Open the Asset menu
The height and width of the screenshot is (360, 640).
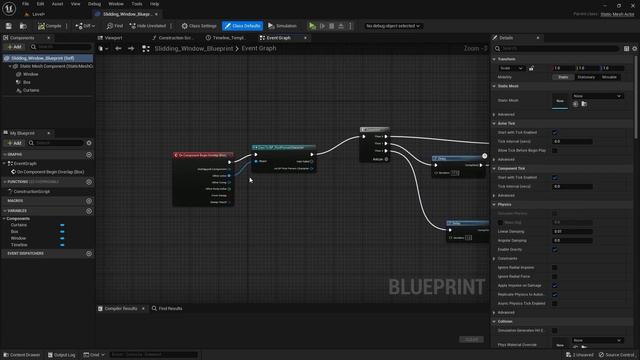[x=57, y=4]
